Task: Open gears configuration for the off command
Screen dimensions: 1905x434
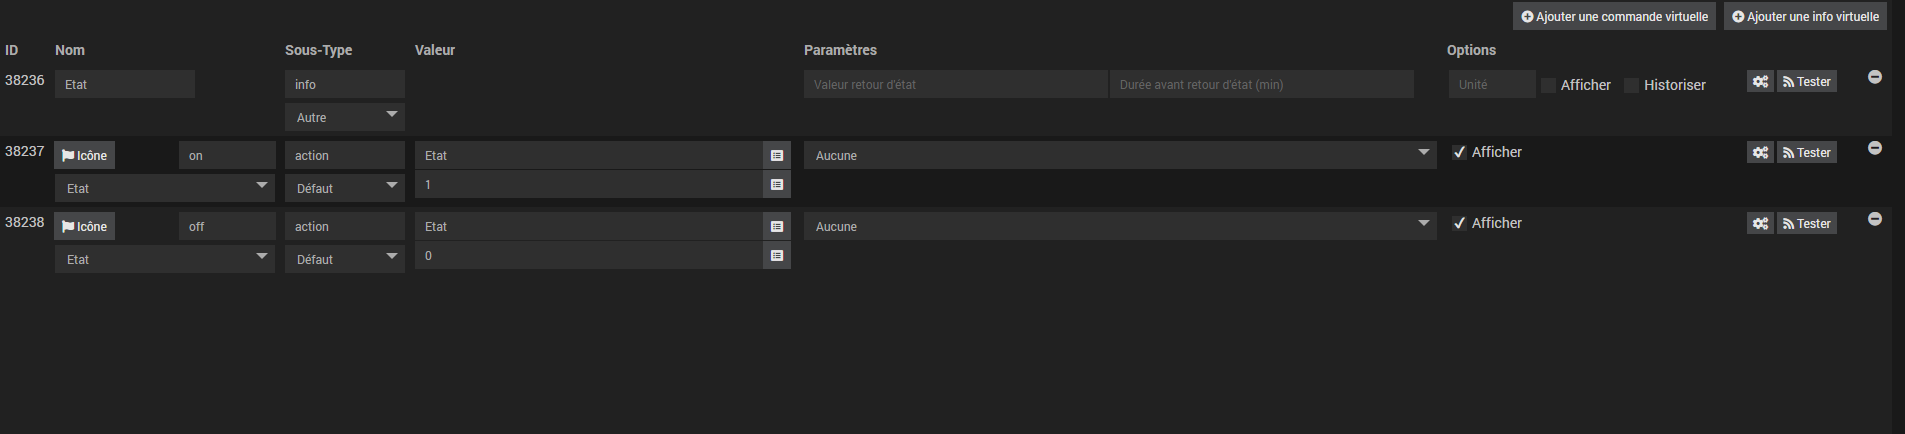Action: point(1760,224)
